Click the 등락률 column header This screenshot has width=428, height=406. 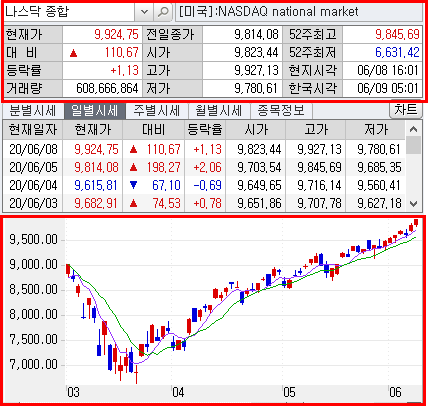(205, 130)
